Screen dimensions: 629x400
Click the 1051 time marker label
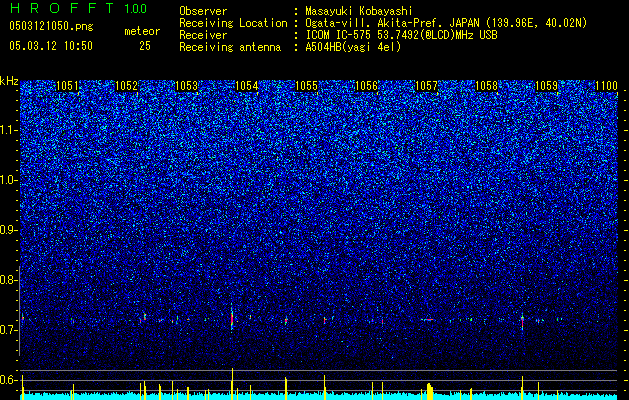pyautogui.click(x=67, y=86)
